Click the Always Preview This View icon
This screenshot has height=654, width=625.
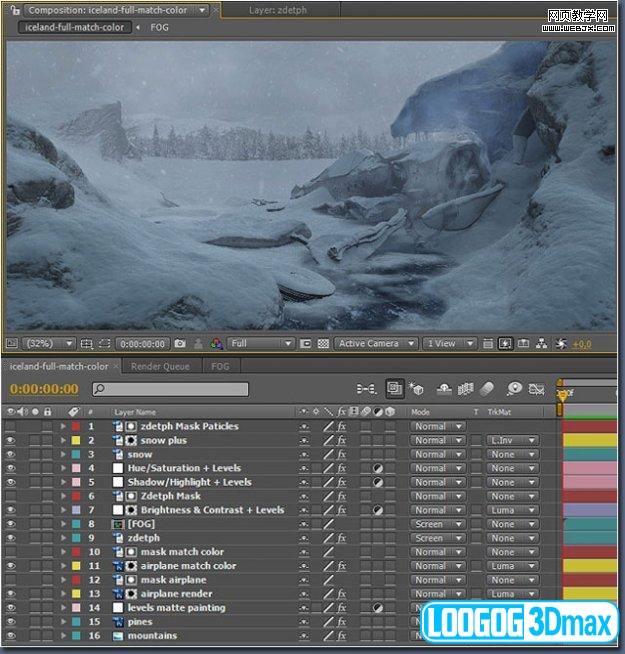coord(12,344)
